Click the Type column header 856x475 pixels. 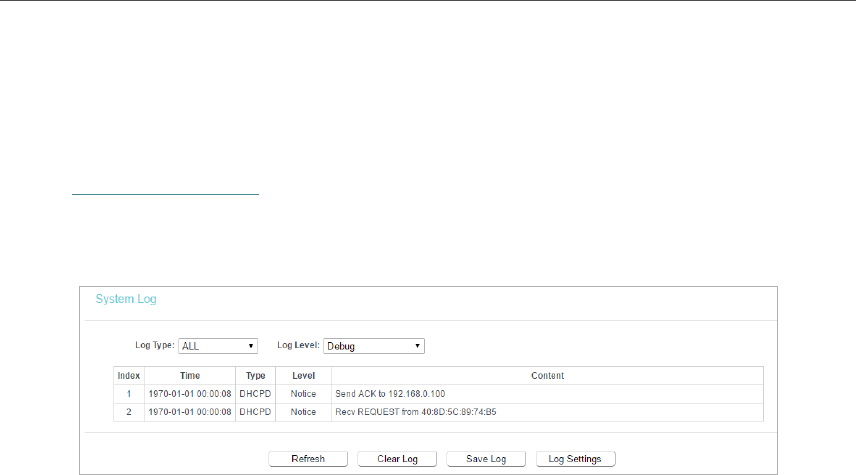coord(255,376)
